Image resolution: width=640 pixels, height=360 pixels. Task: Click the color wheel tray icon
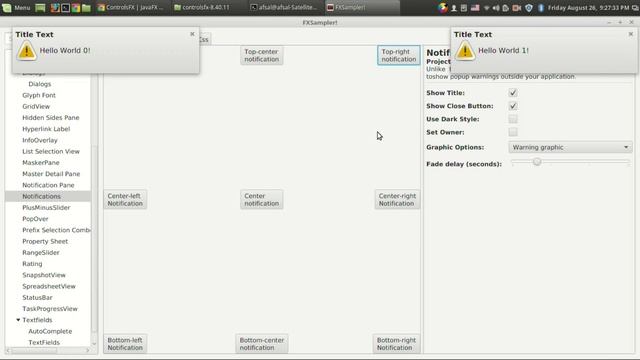pos(443,7)
